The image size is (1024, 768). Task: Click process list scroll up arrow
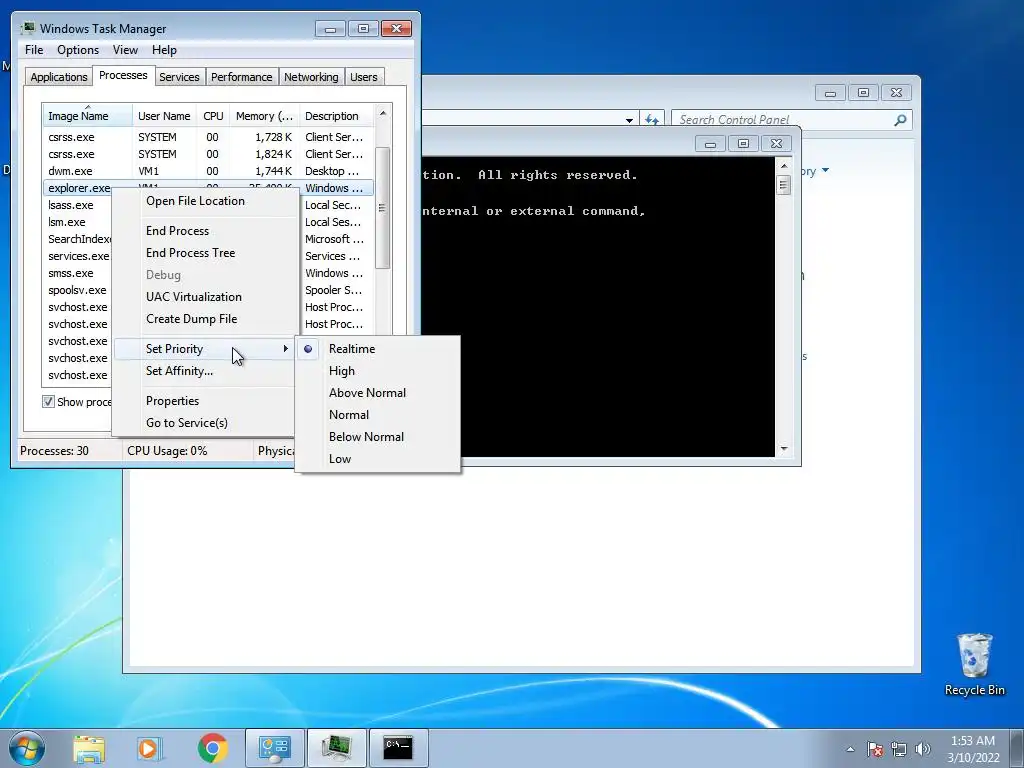tap(383, 113)
